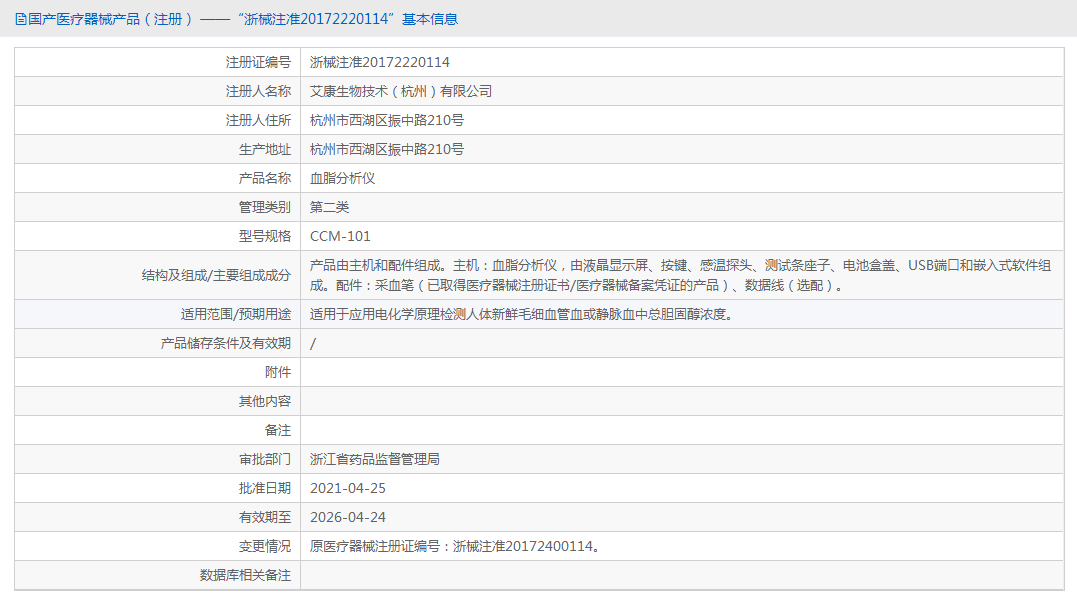The width and height of the screenshot is (1077, 601).
Task: Click the 其他内容 label
Action: click(x=265, y=400)
